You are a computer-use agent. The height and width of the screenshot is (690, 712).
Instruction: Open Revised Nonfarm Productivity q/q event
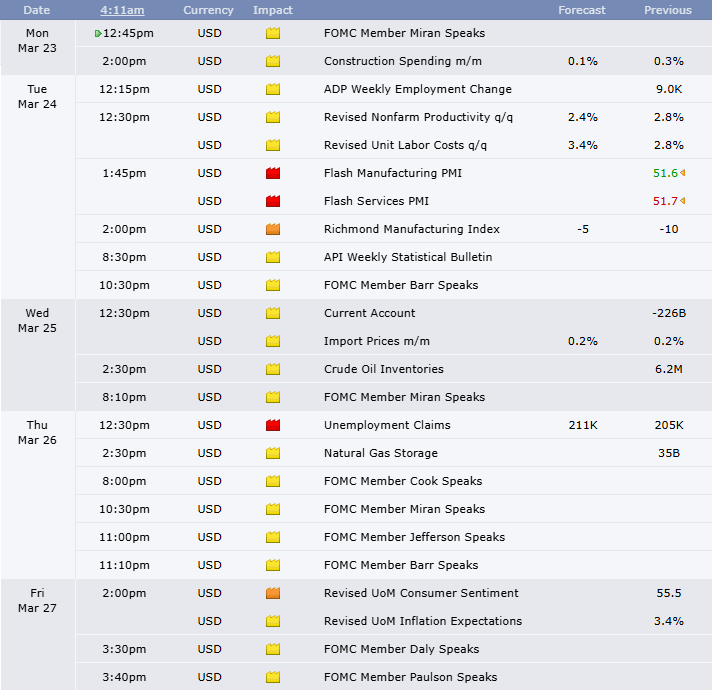418,117
